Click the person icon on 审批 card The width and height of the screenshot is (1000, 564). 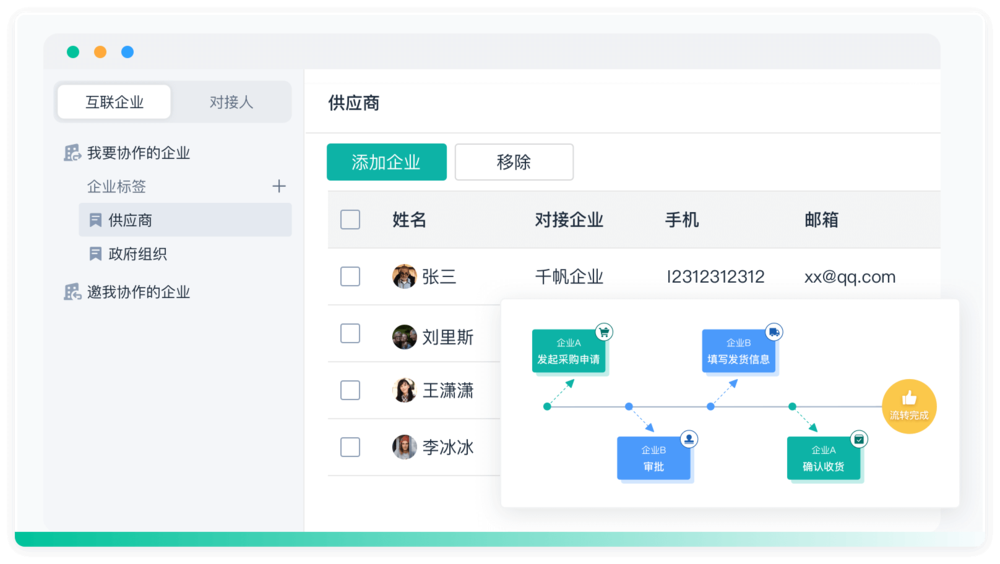click(x=689, y=438)
